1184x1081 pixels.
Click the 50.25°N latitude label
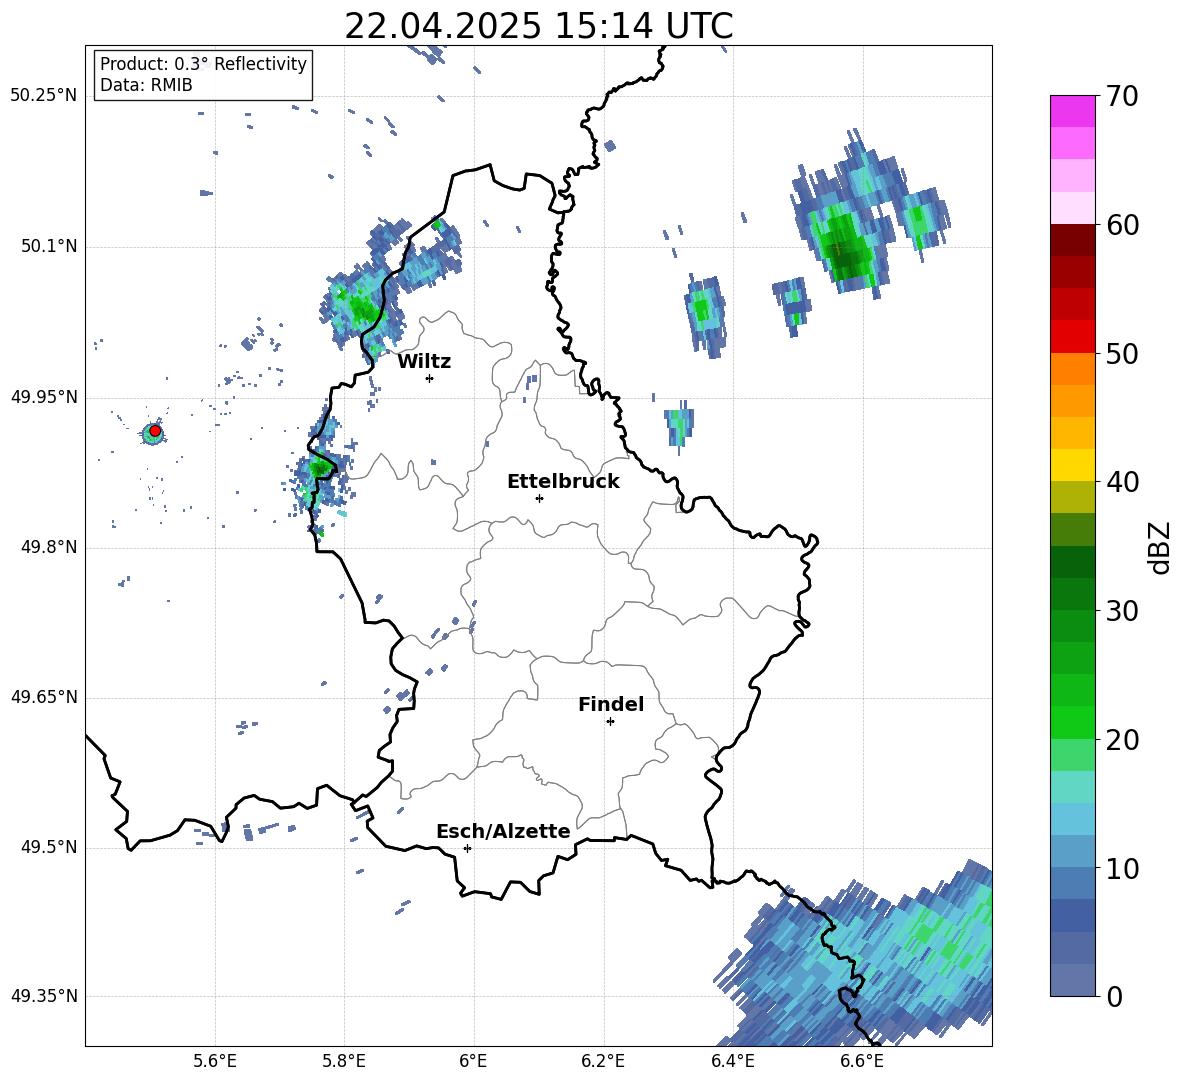(44, 96)
